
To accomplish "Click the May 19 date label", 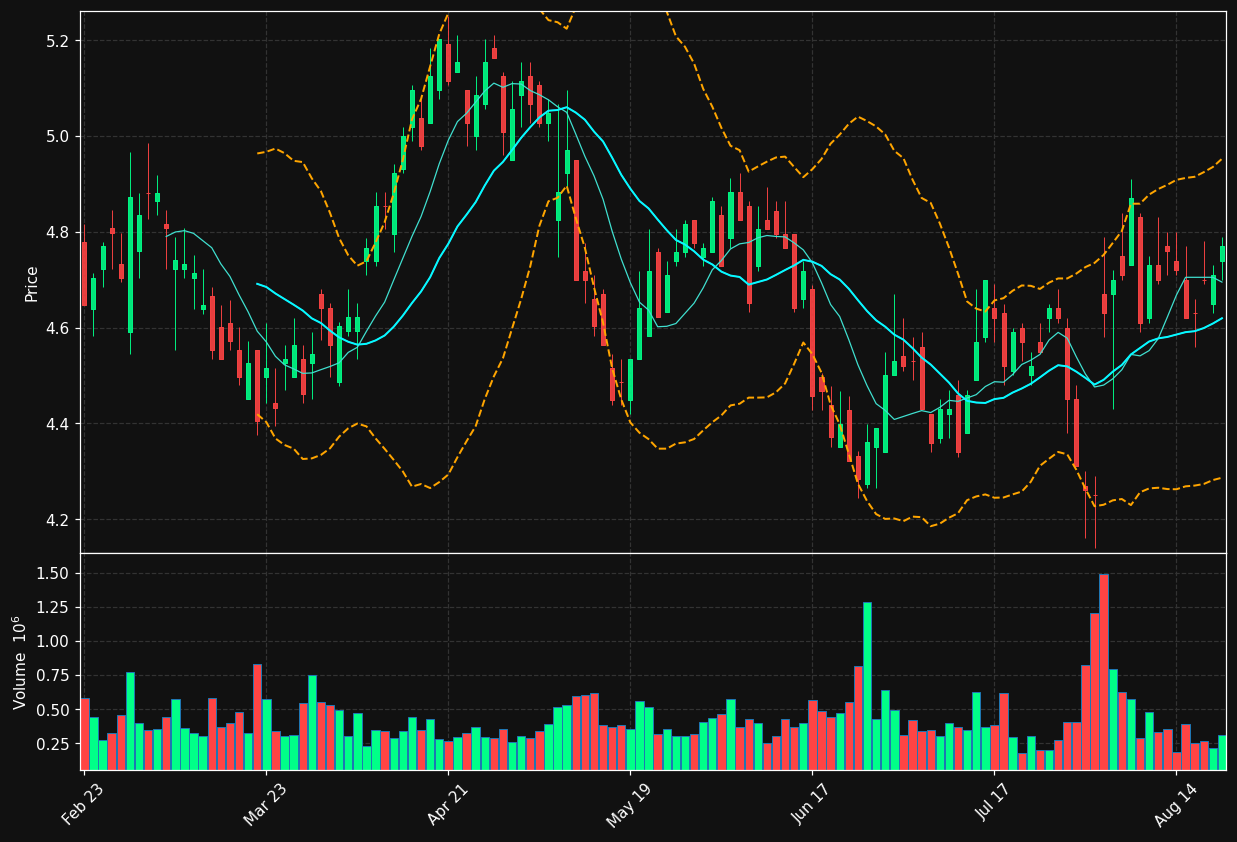I will (628, 805).
